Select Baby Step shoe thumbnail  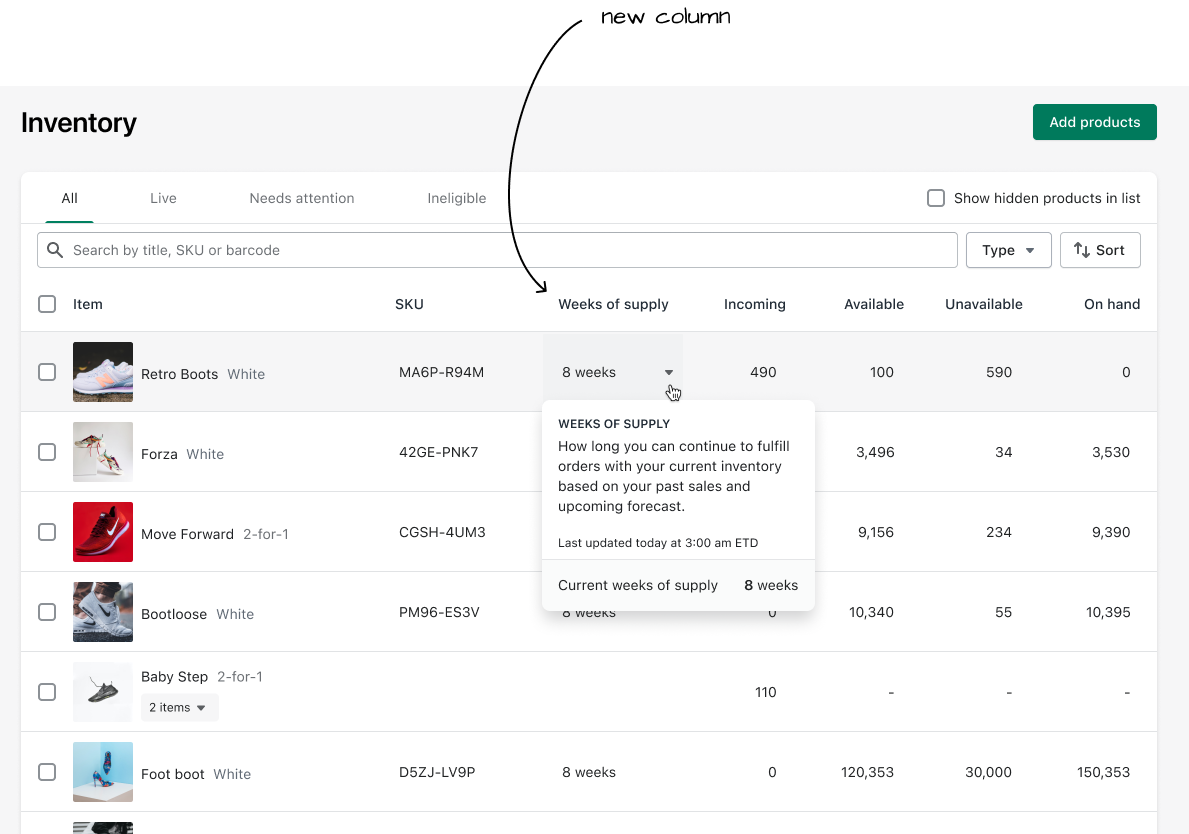point(103,692)
